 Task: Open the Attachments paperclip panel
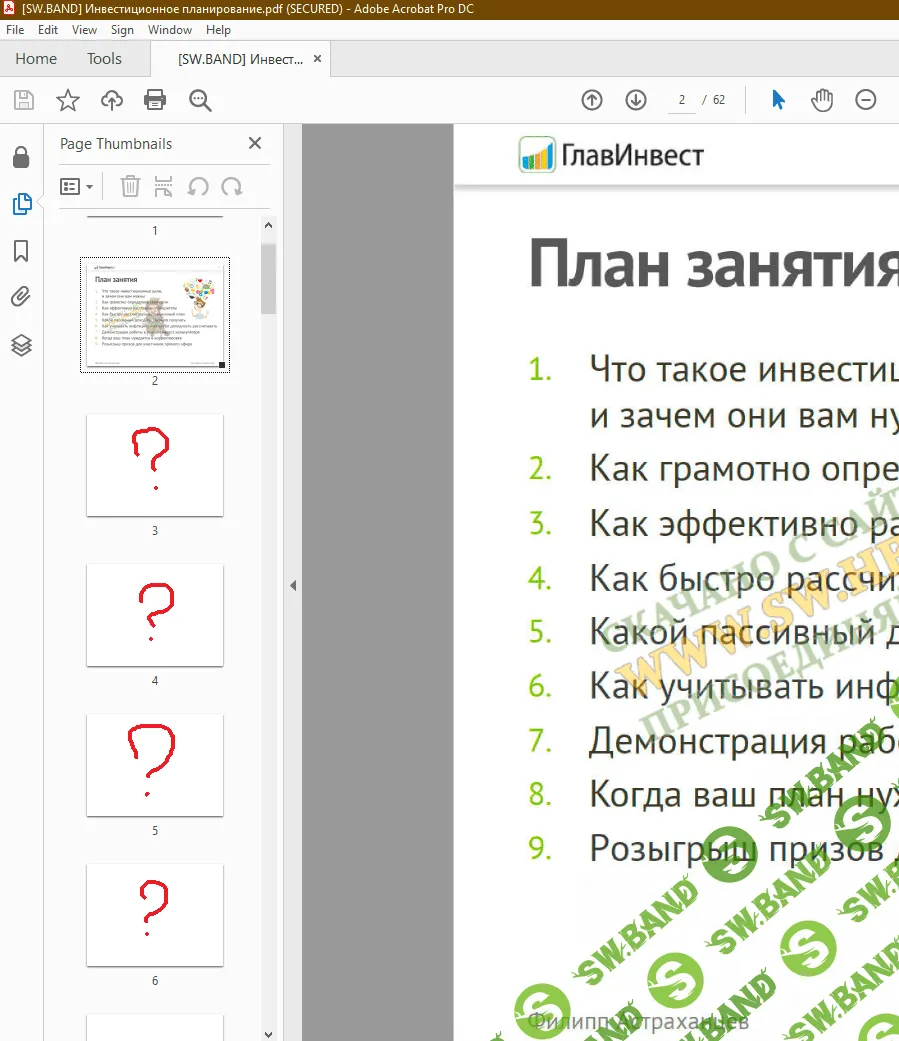pyautogui.click(x=21, y=297)
